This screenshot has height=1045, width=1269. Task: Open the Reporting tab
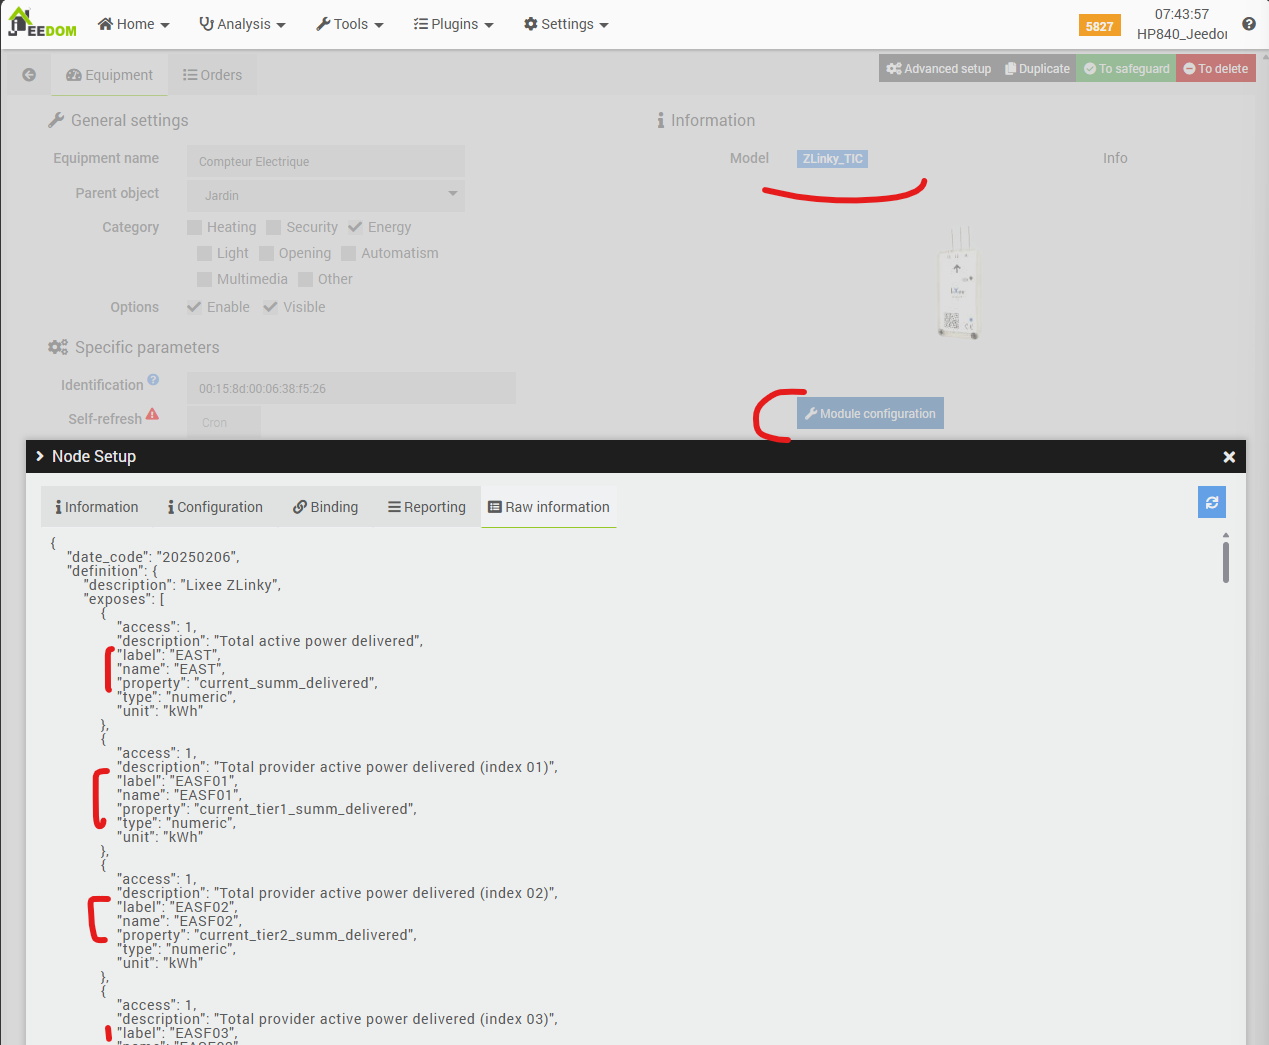427,507
